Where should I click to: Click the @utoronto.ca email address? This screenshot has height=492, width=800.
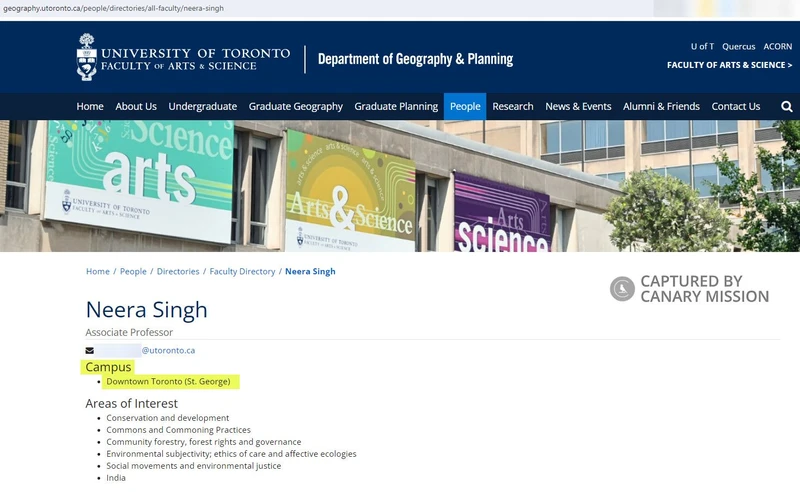(168, 351)
